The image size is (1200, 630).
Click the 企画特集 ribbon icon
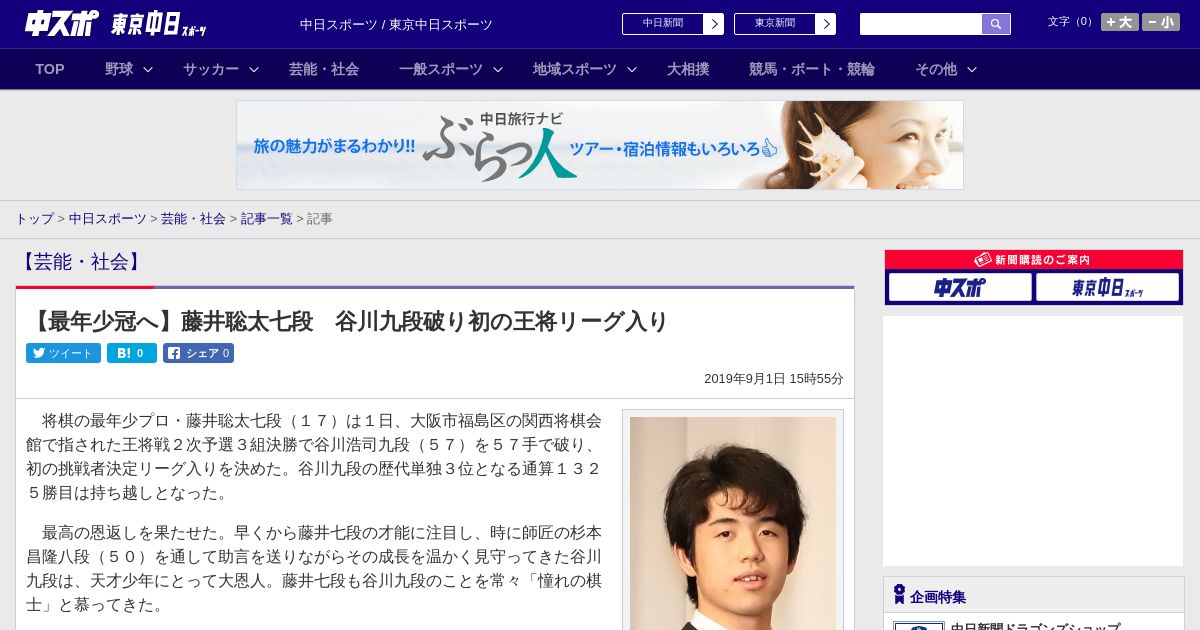[899, 595]
